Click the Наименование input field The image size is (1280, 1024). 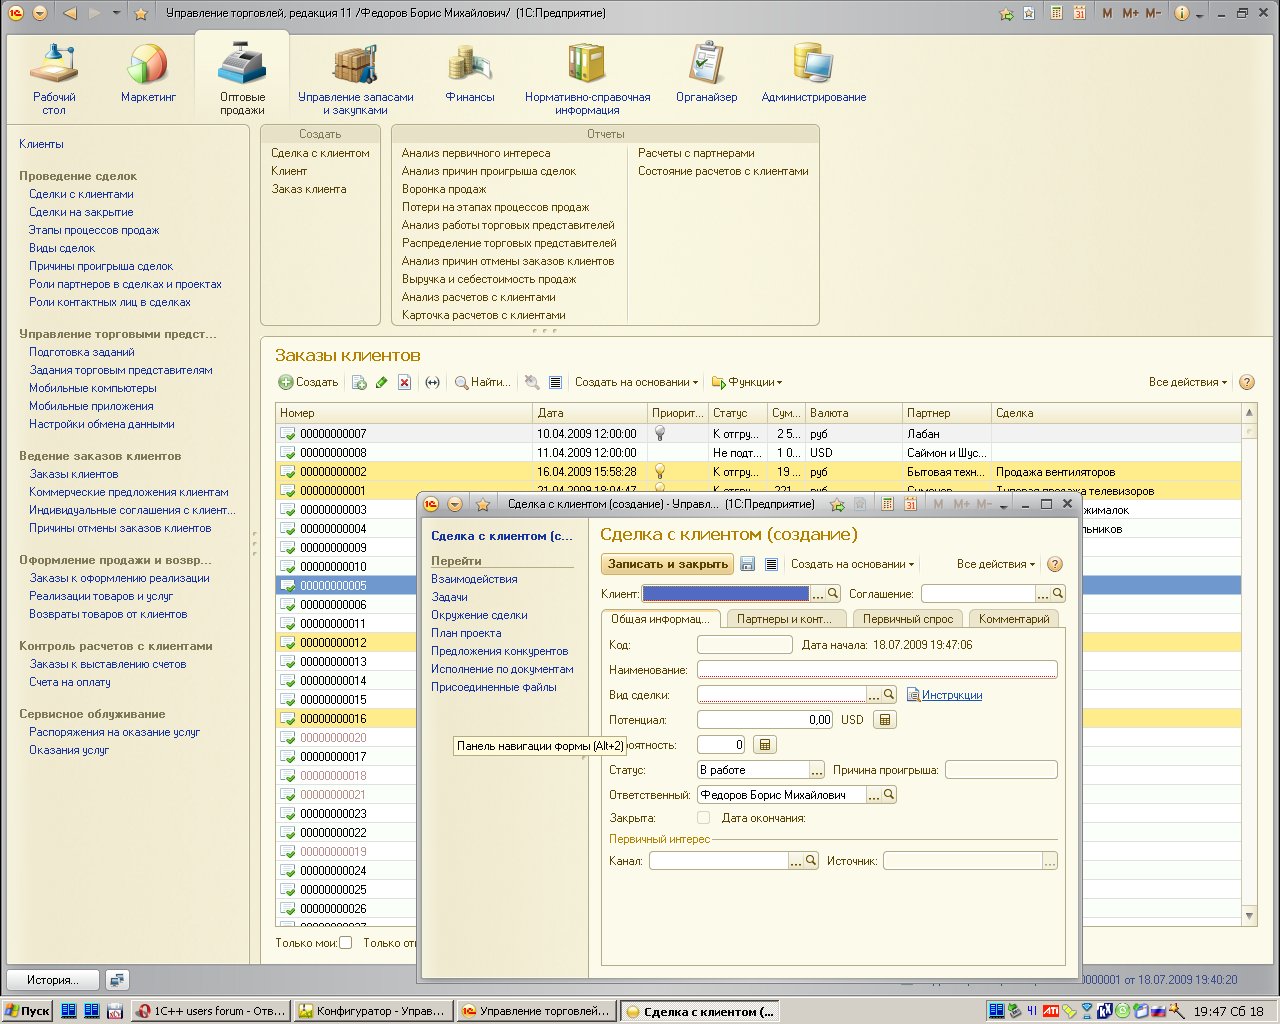[x=876, y=670]
